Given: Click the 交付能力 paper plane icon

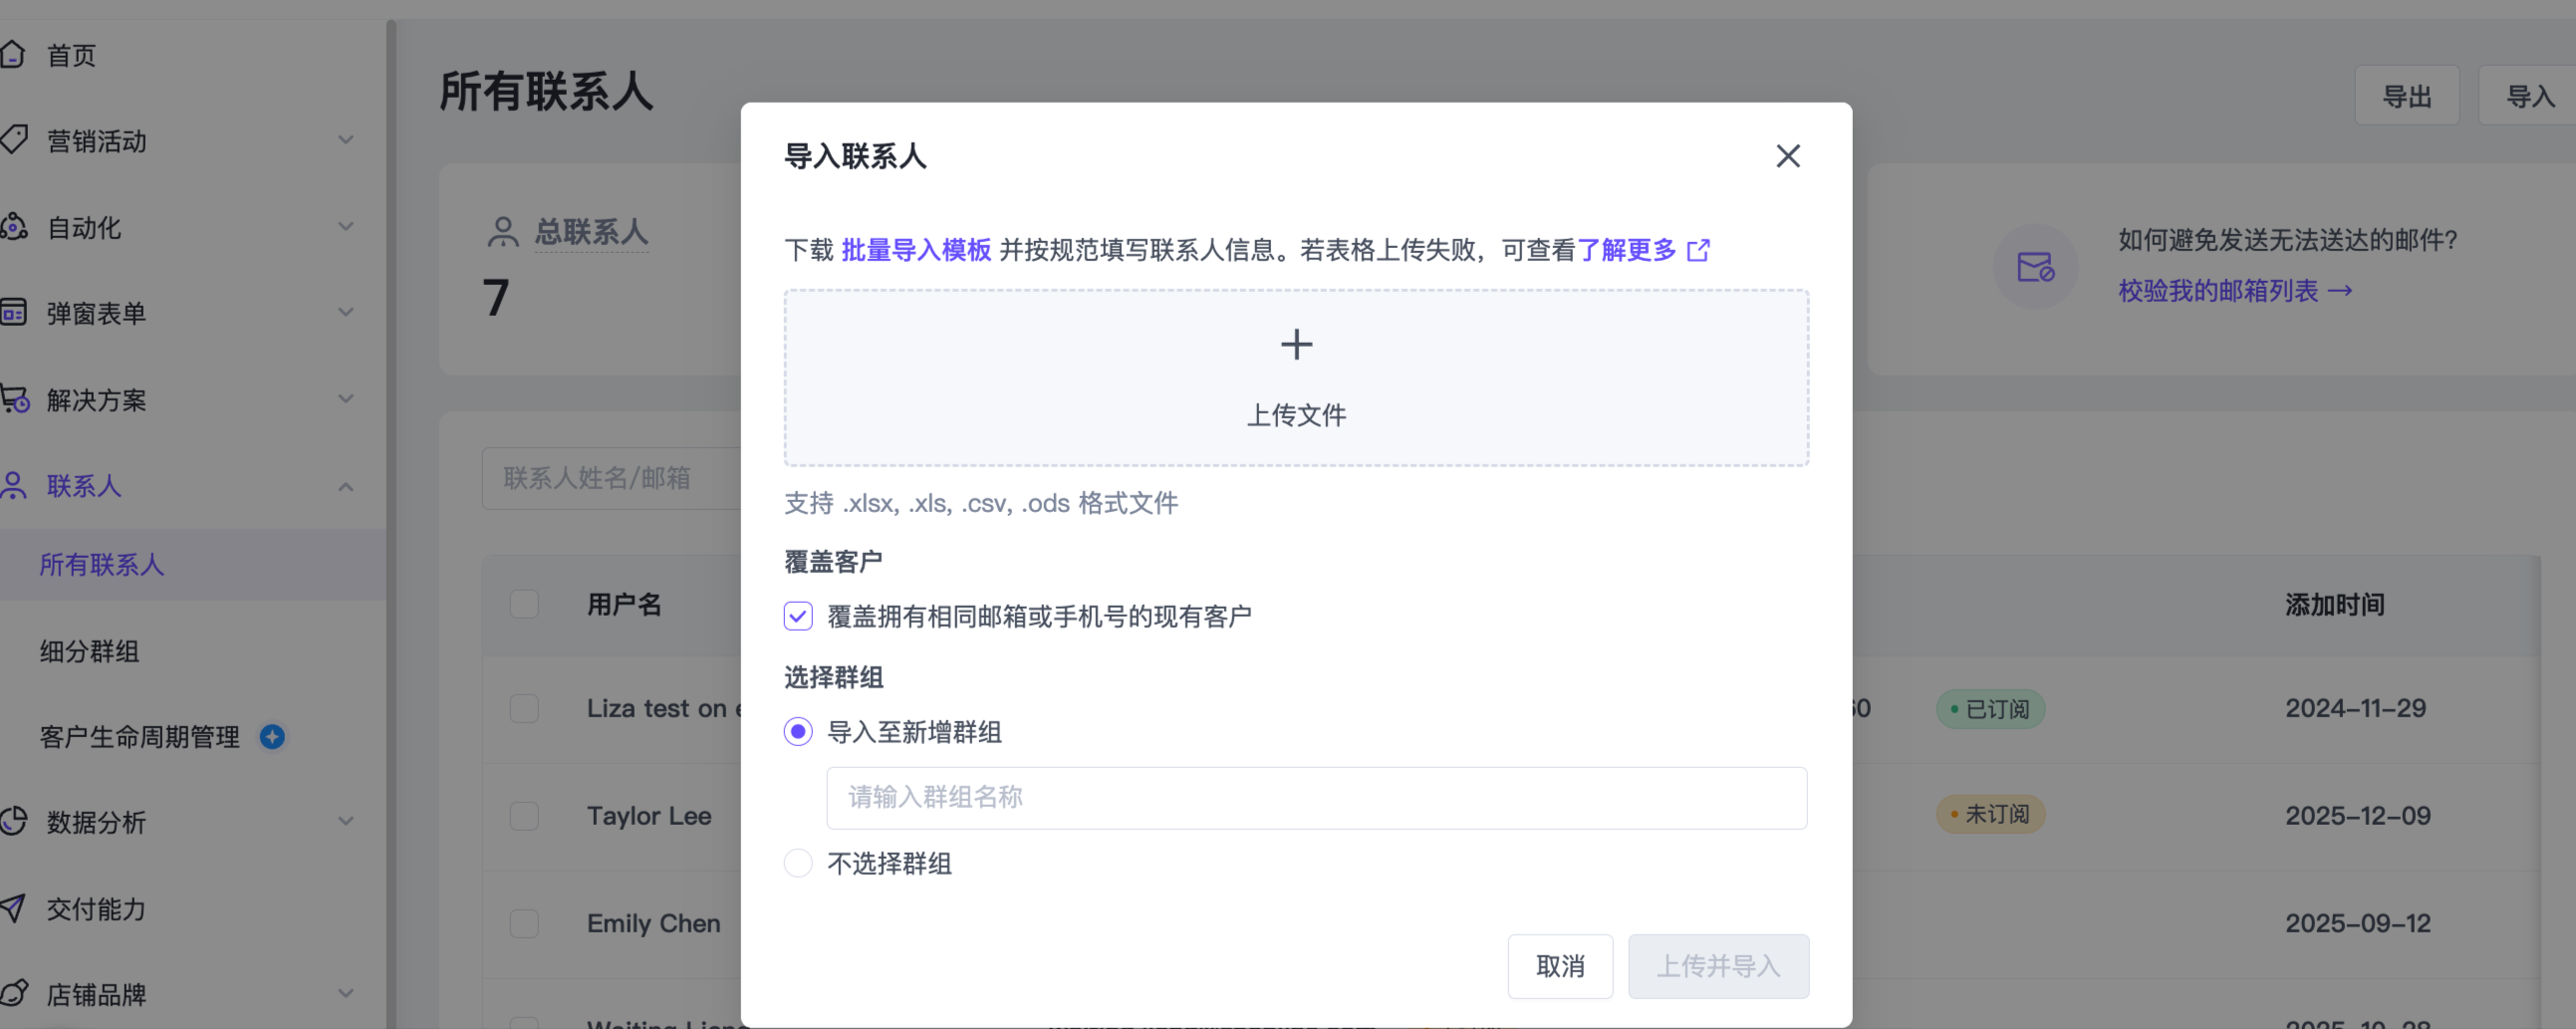Looking at the screenshot, I should 13,908.
